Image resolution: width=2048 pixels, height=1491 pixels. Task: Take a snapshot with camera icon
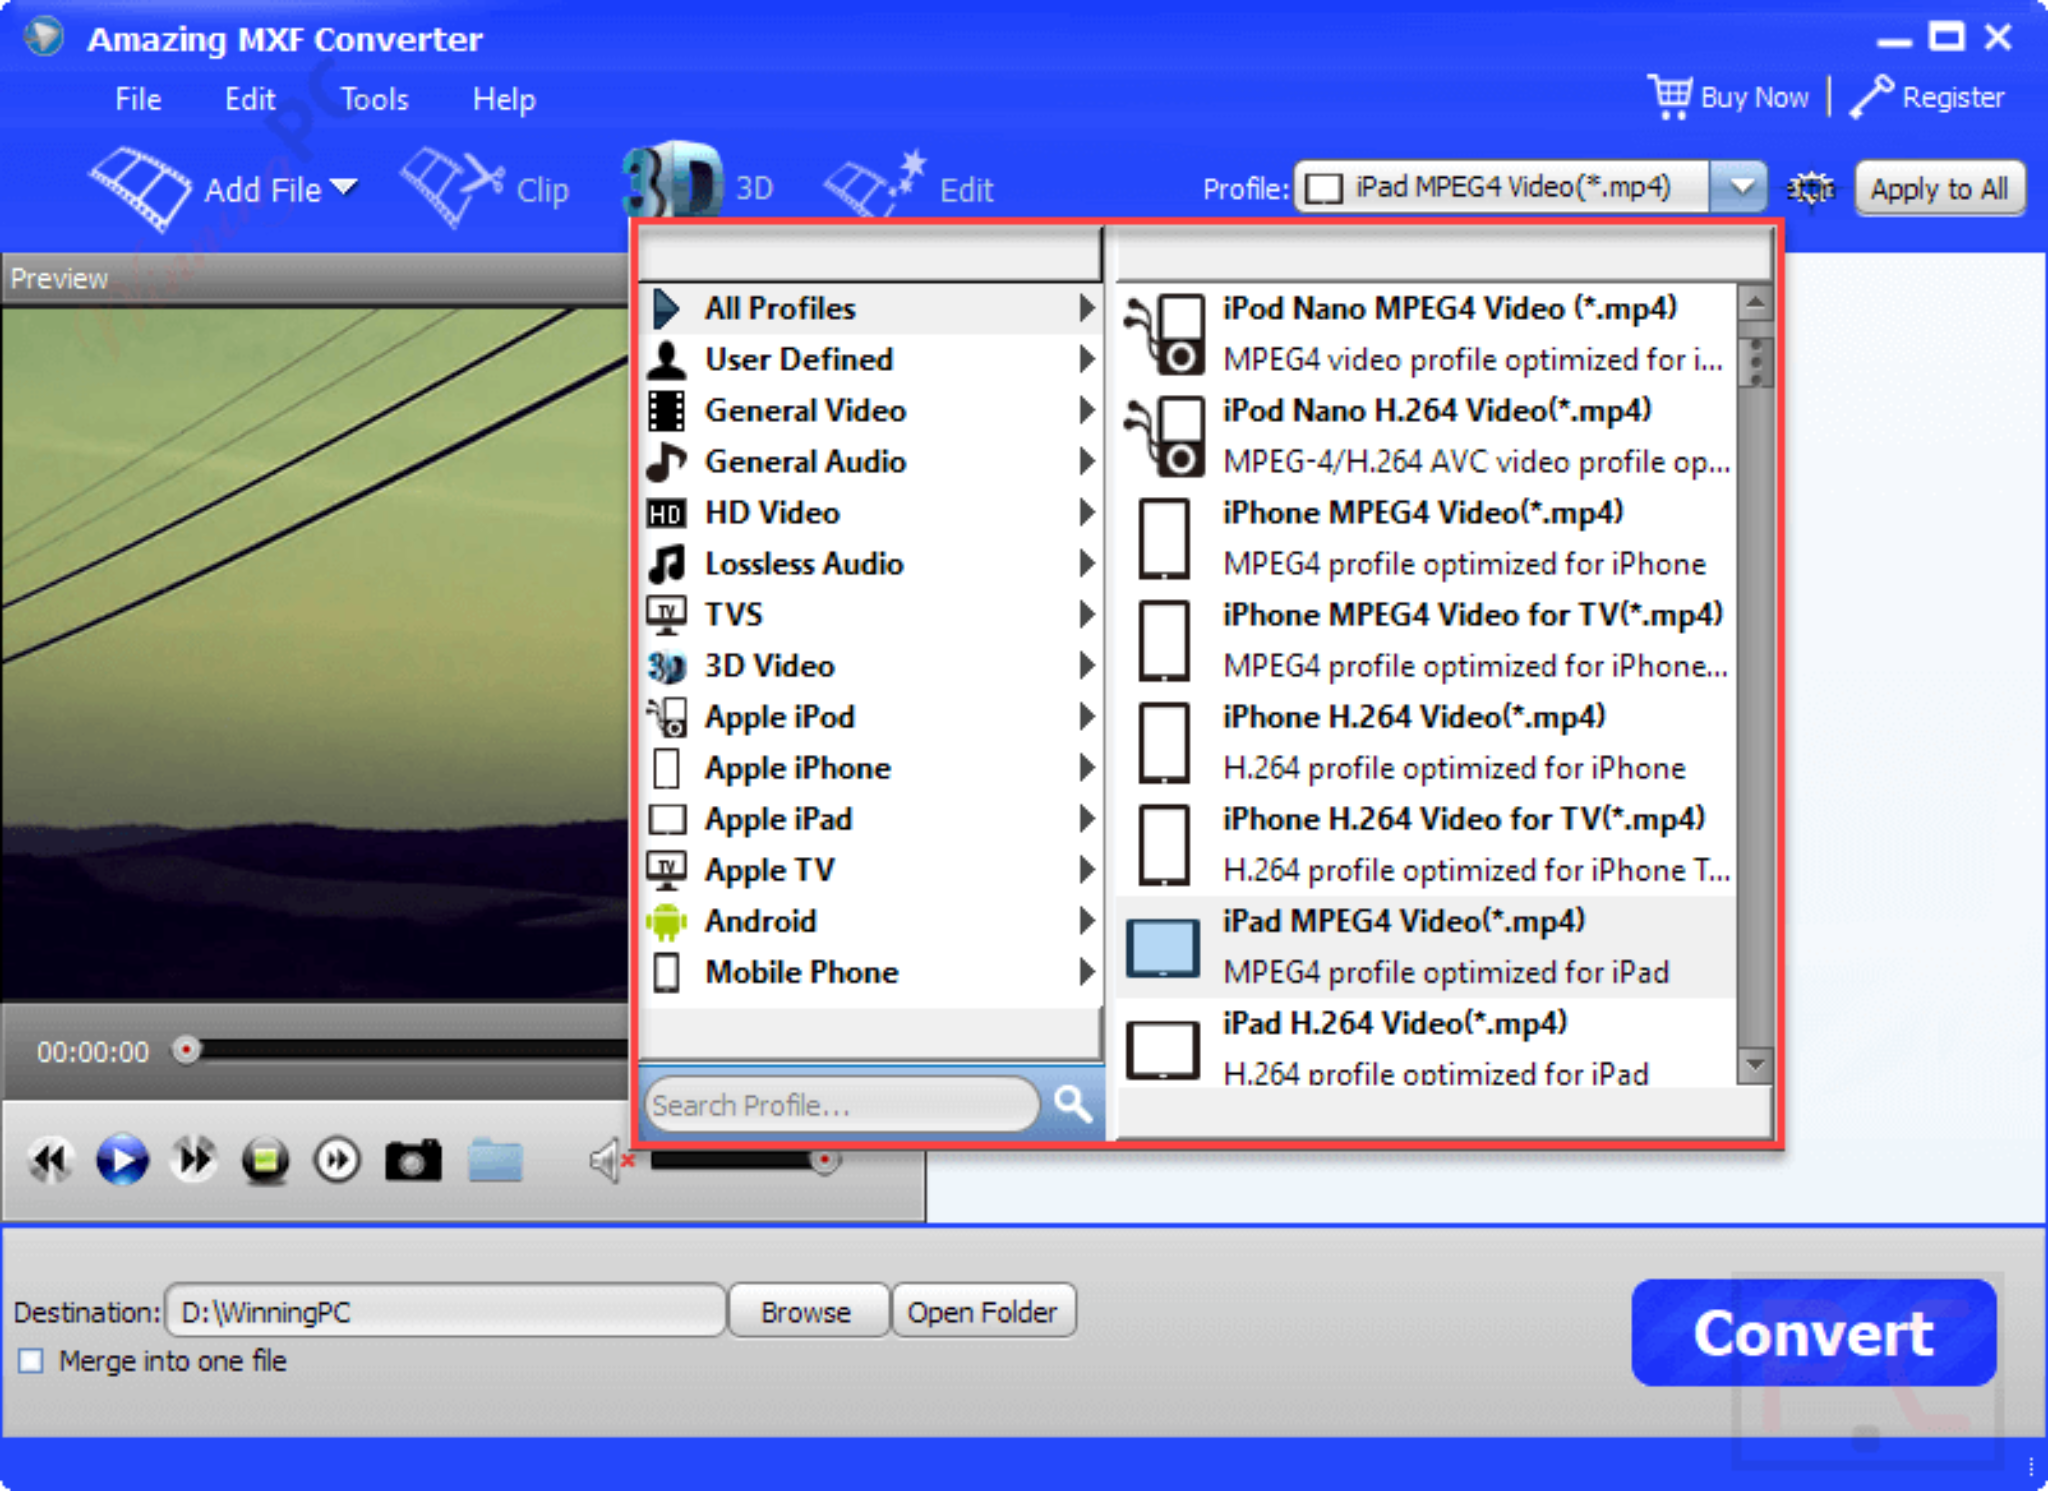point(413,1160)
